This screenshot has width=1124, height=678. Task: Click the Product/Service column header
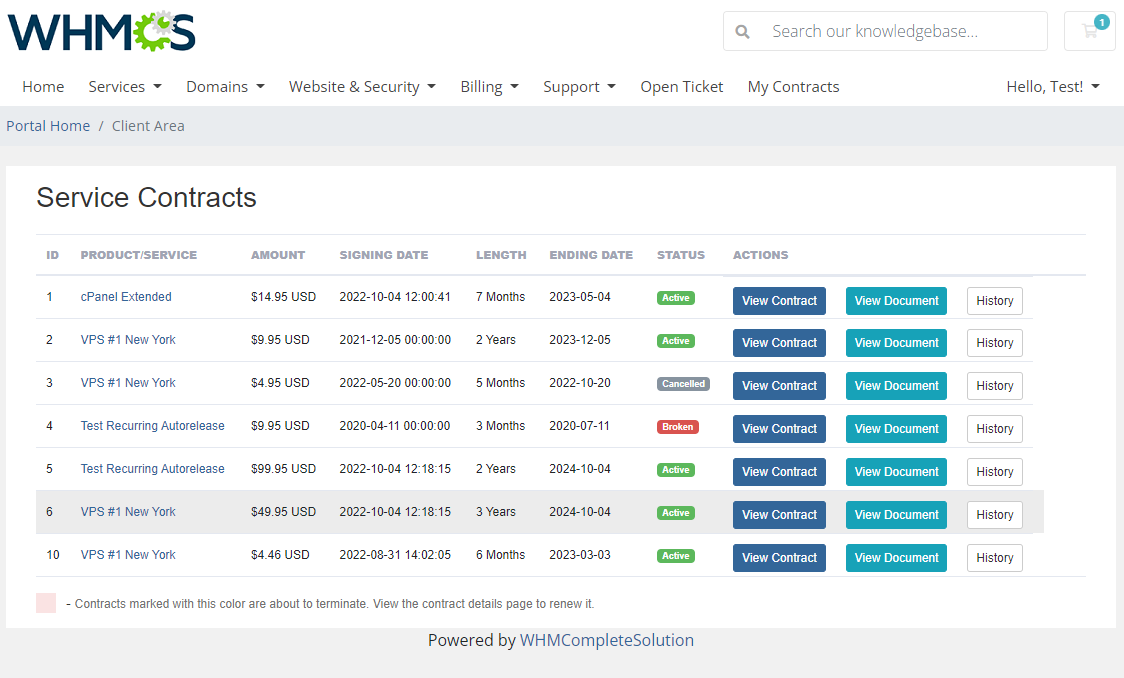138,255
